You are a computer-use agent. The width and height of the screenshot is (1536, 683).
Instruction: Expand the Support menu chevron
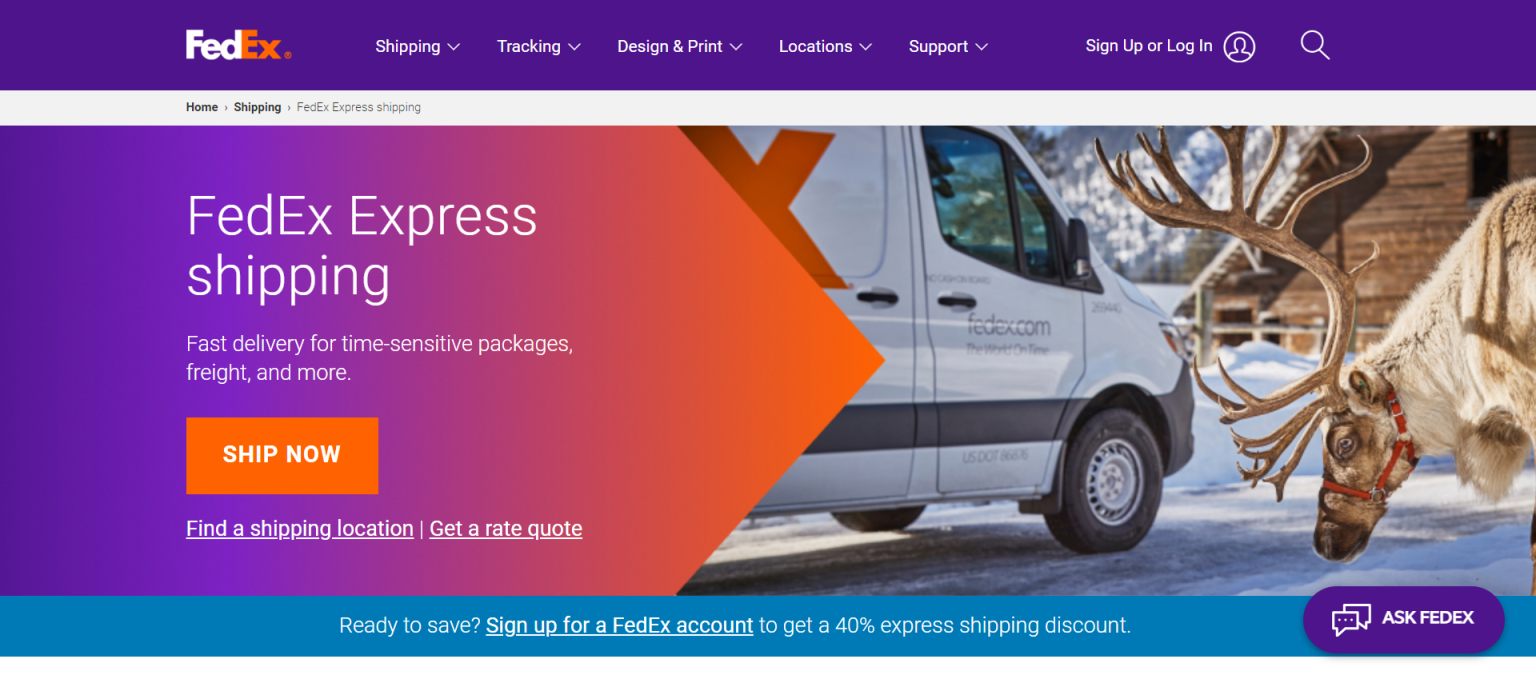pos(981,47)
